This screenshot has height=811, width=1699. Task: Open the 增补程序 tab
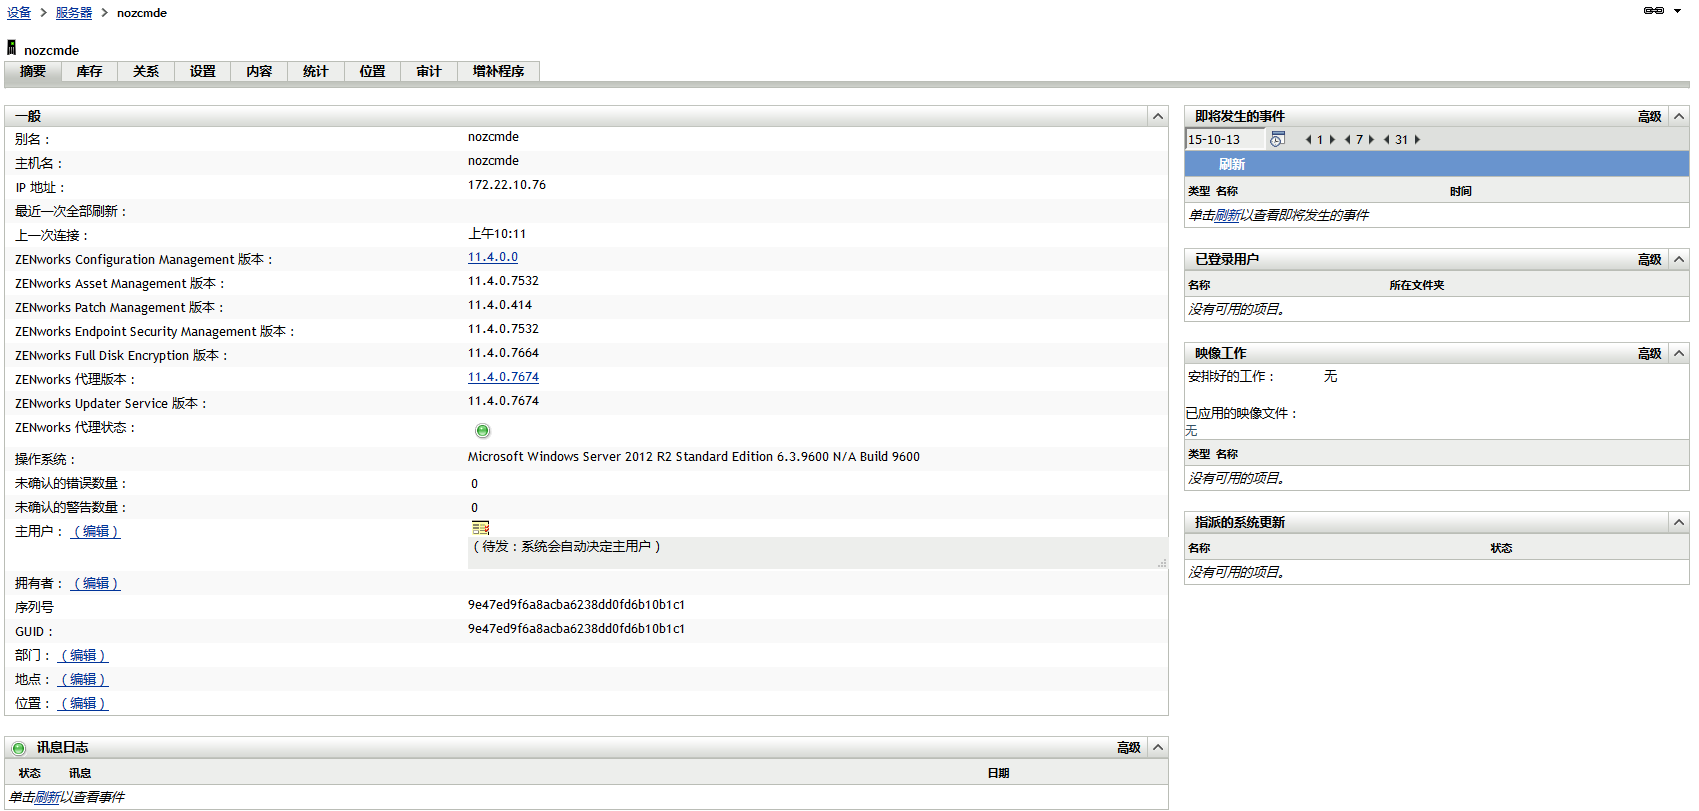[x=498, y=71]
